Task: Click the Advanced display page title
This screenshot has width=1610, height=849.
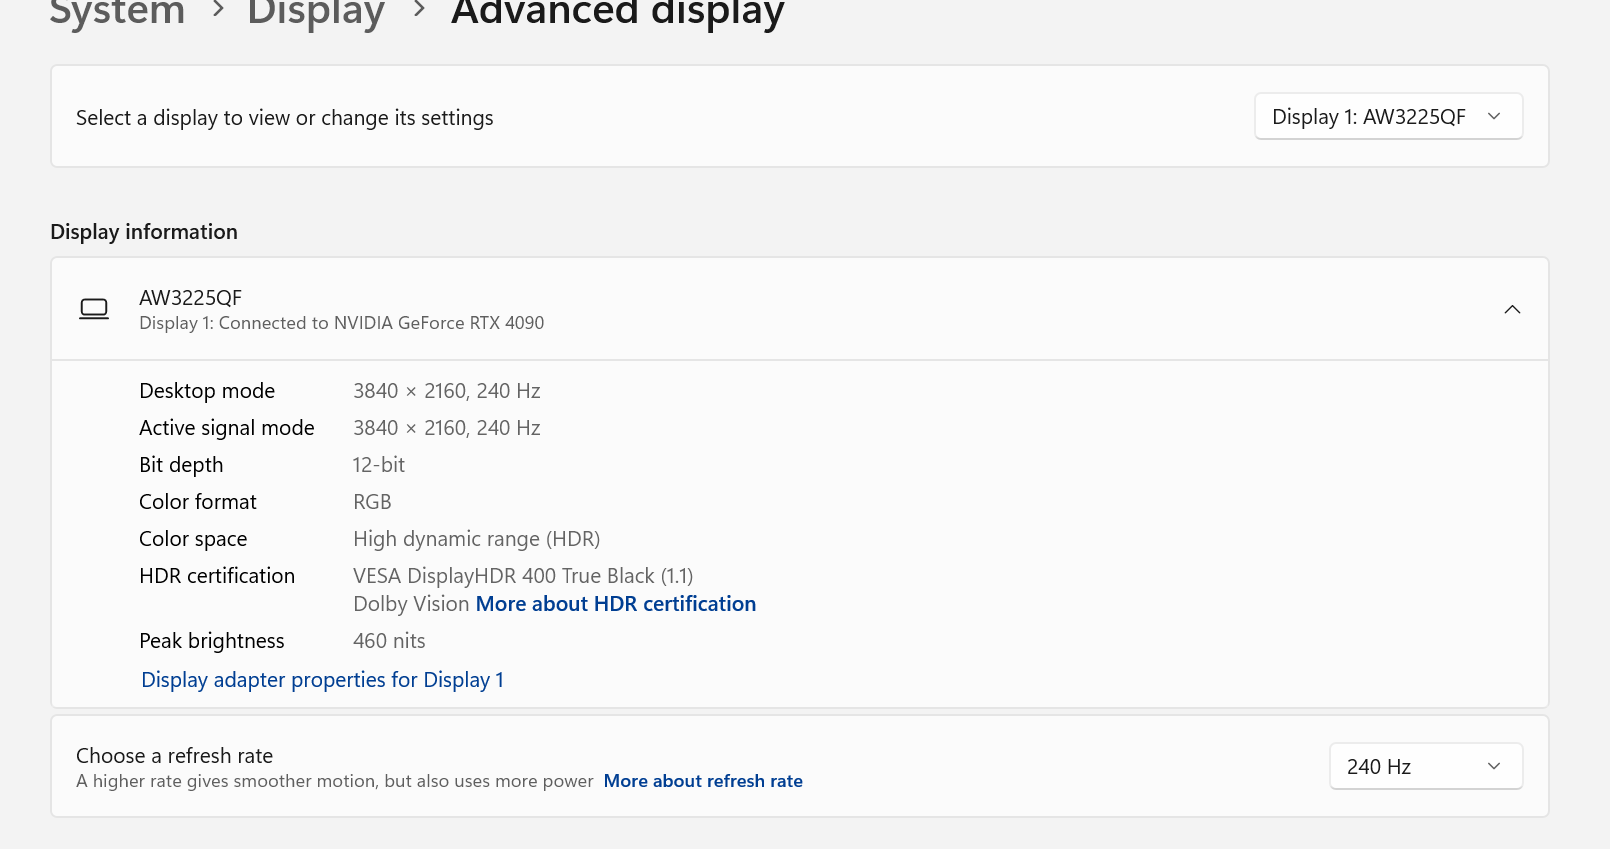Action: coord(618,13)
